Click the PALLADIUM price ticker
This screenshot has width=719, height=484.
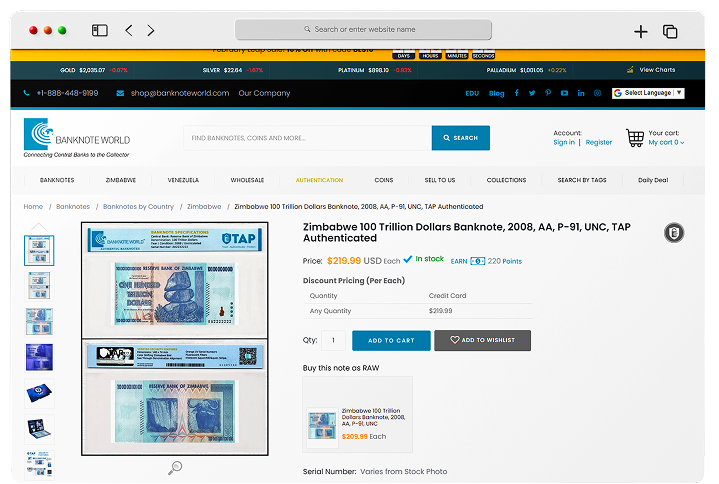click(x=526, y=70)
